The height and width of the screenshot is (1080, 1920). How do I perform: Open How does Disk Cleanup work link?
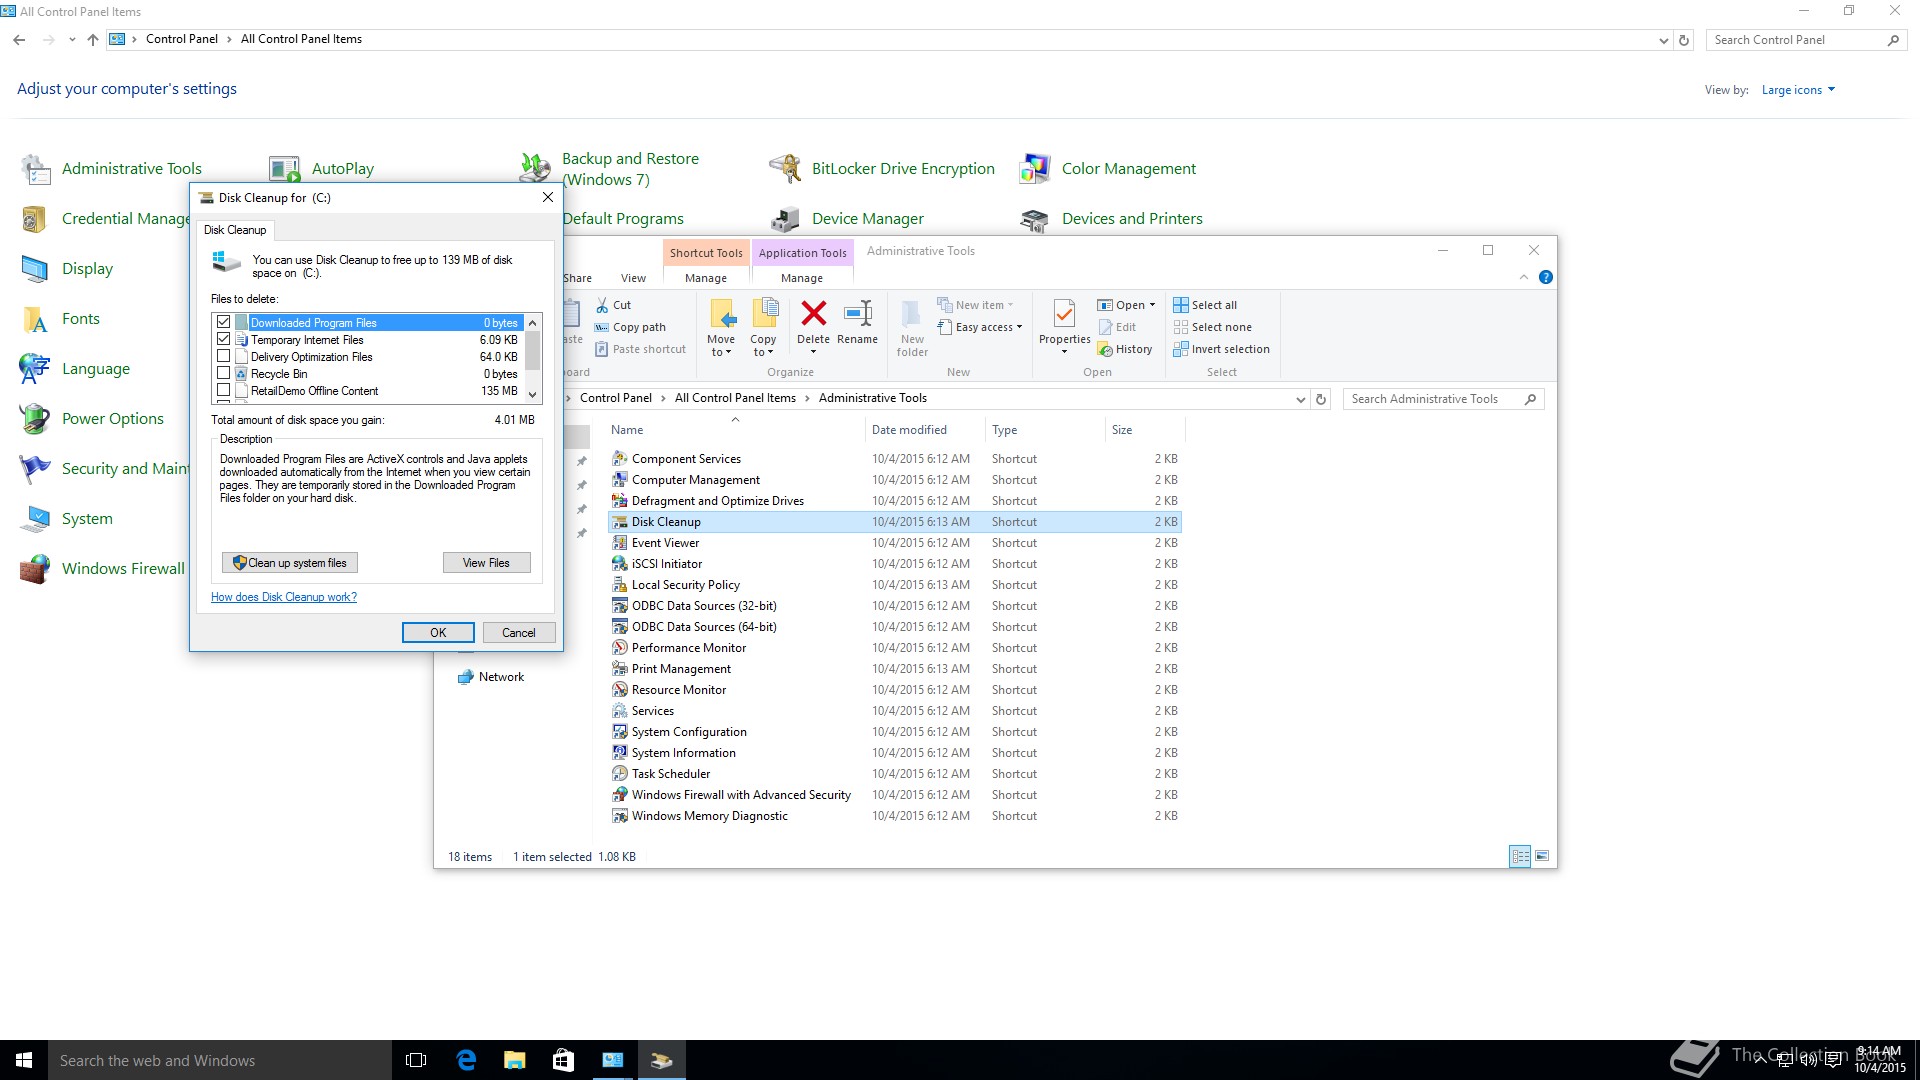(284, 597)
